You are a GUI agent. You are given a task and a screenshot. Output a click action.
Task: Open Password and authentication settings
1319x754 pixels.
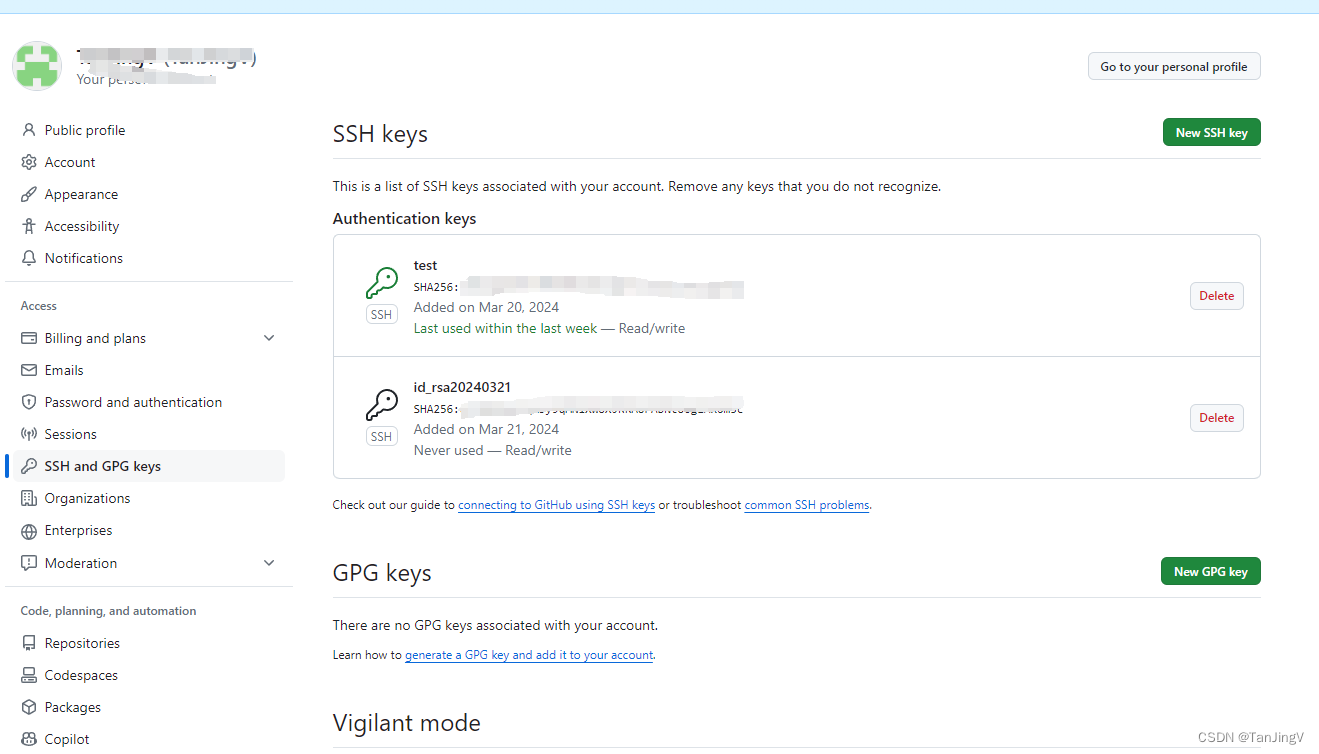[134, 402]
